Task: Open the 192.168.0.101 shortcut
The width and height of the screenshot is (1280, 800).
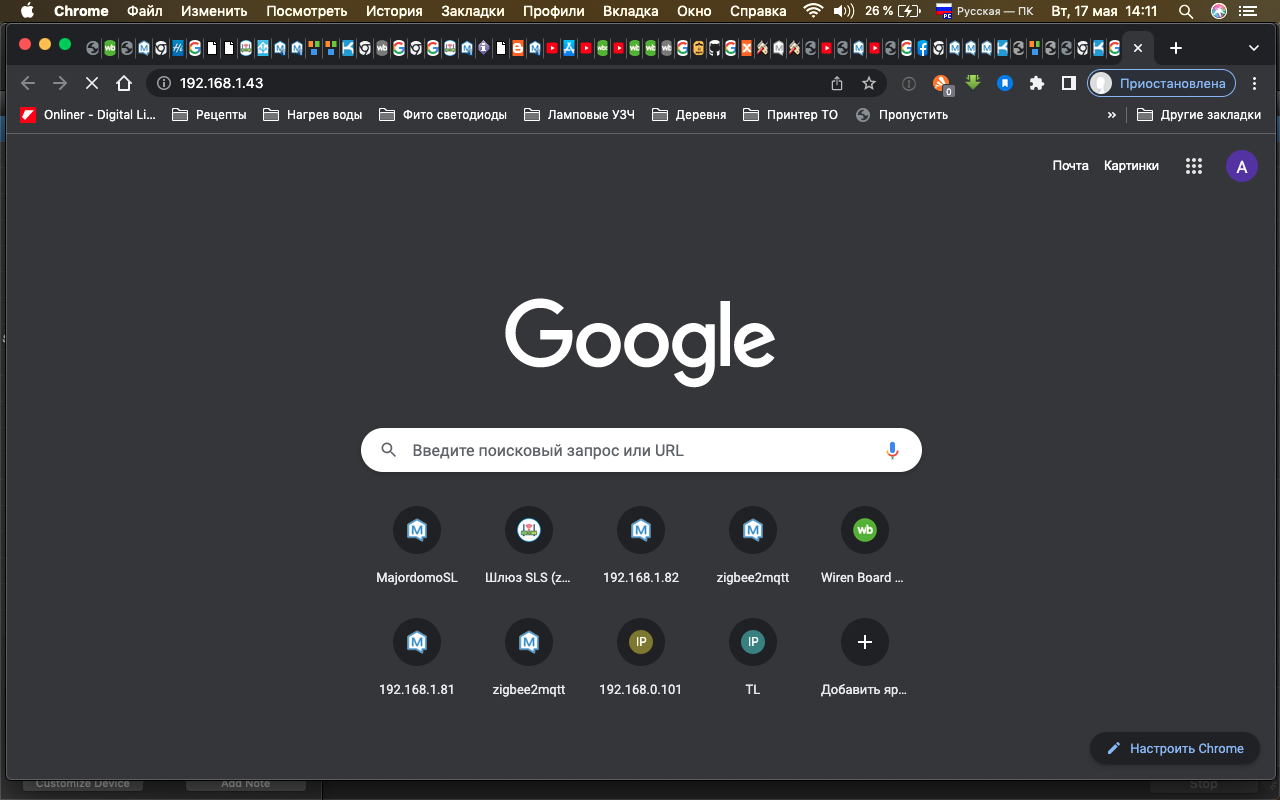Action: (641, 657)
